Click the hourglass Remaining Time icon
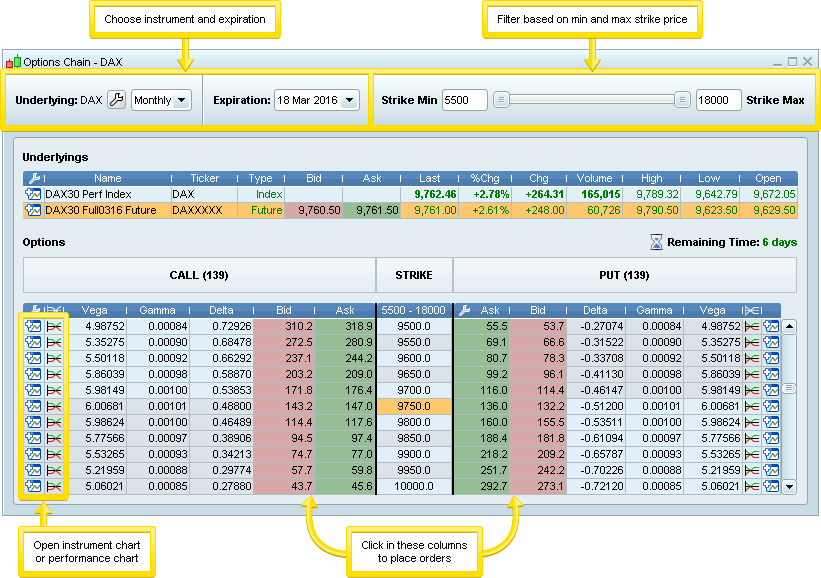821x578 pixels. pos(656,242)
